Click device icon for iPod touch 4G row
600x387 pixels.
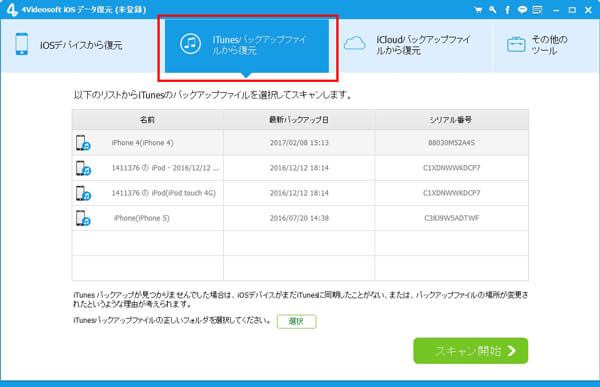pos(83,193)
